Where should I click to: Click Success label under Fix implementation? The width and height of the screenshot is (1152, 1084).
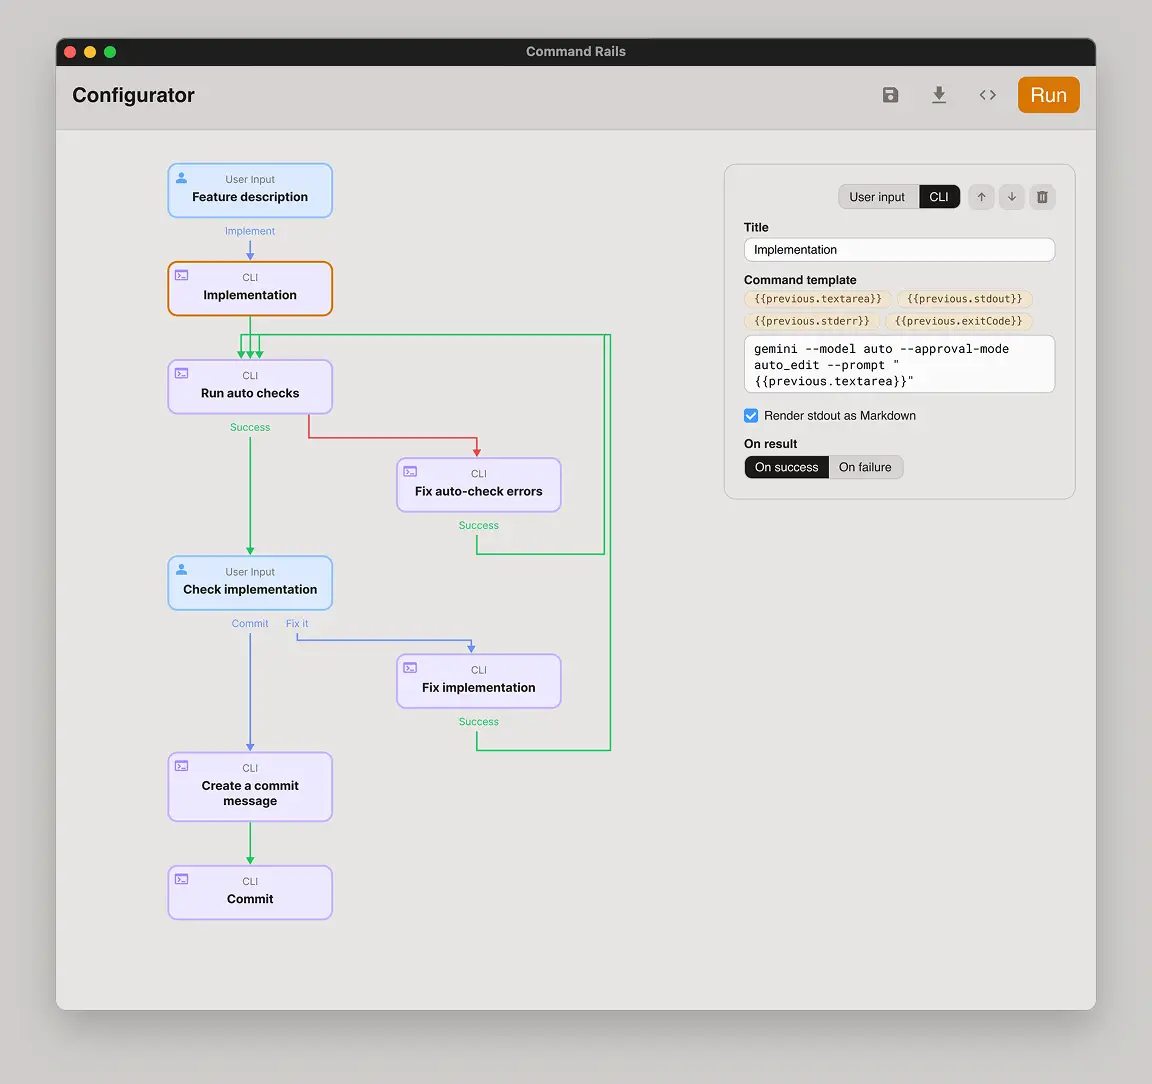pyautogui.click(x=478, y=722)
